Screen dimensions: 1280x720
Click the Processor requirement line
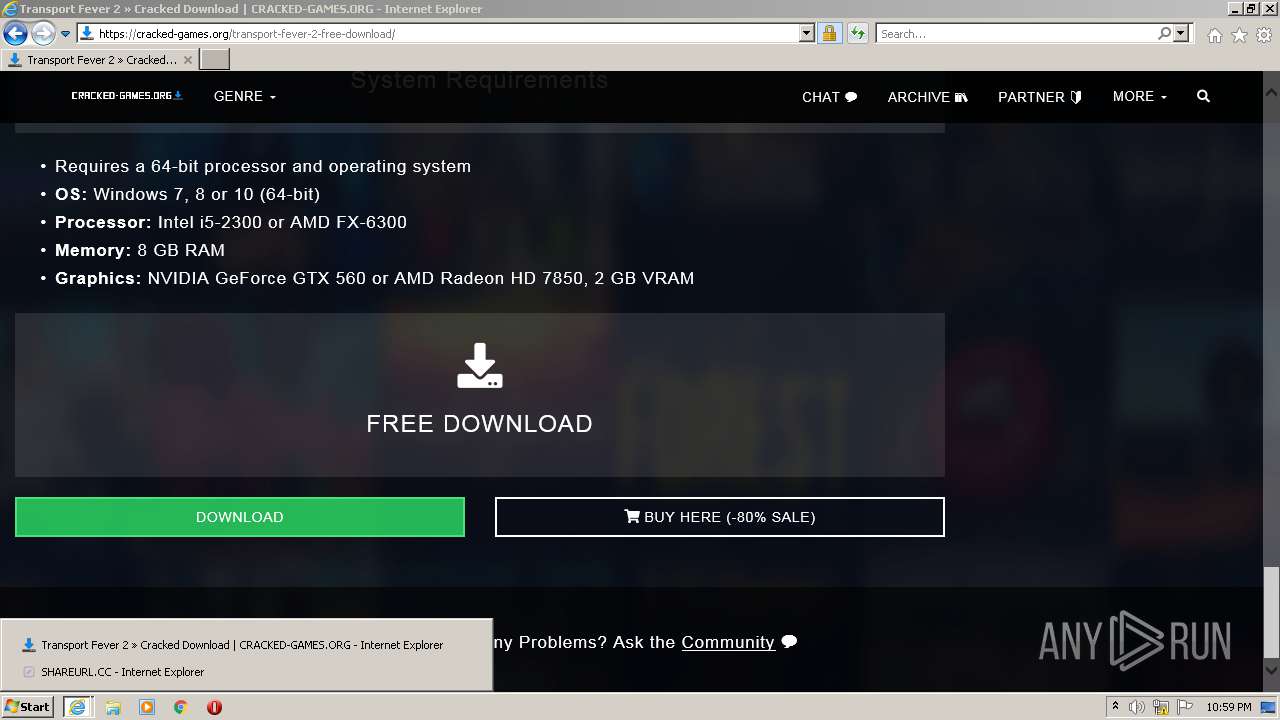(231, 222)
